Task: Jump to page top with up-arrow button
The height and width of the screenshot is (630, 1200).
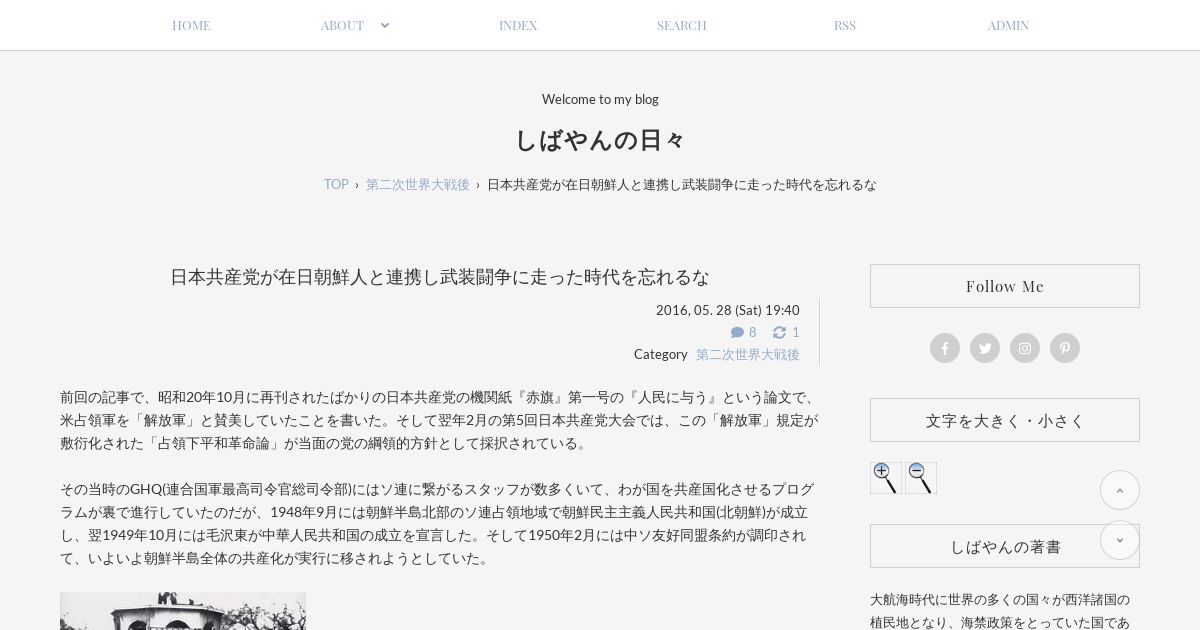Action: tap(1120, 490)
